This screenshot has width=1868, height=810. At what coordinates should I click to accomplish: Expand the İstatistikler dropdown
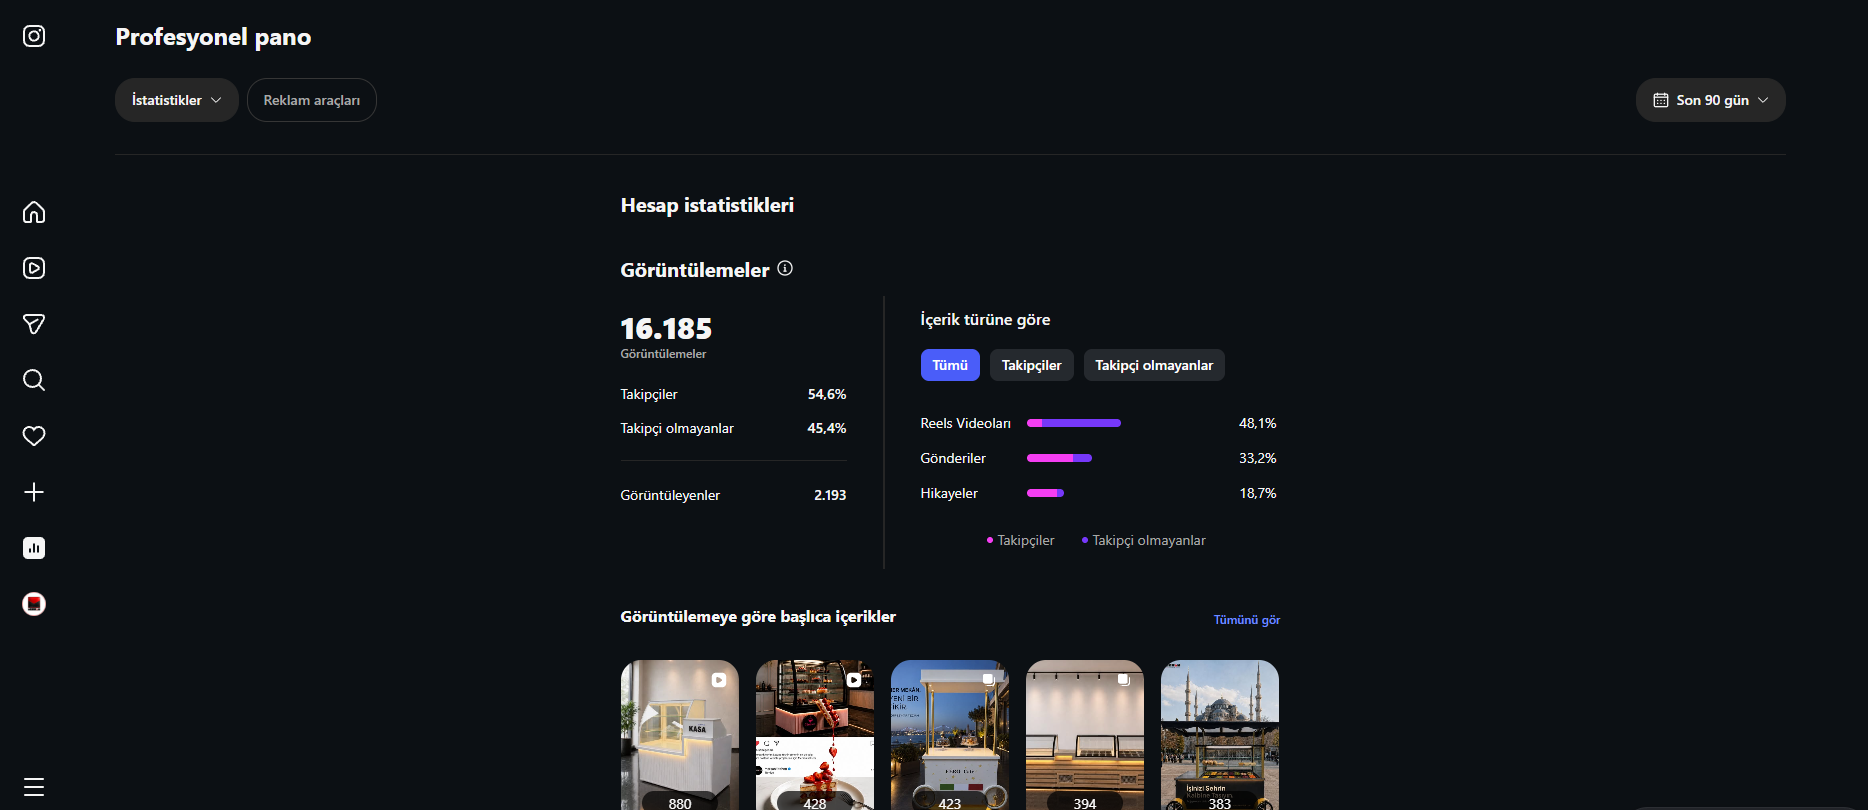[x=177, y=100]
